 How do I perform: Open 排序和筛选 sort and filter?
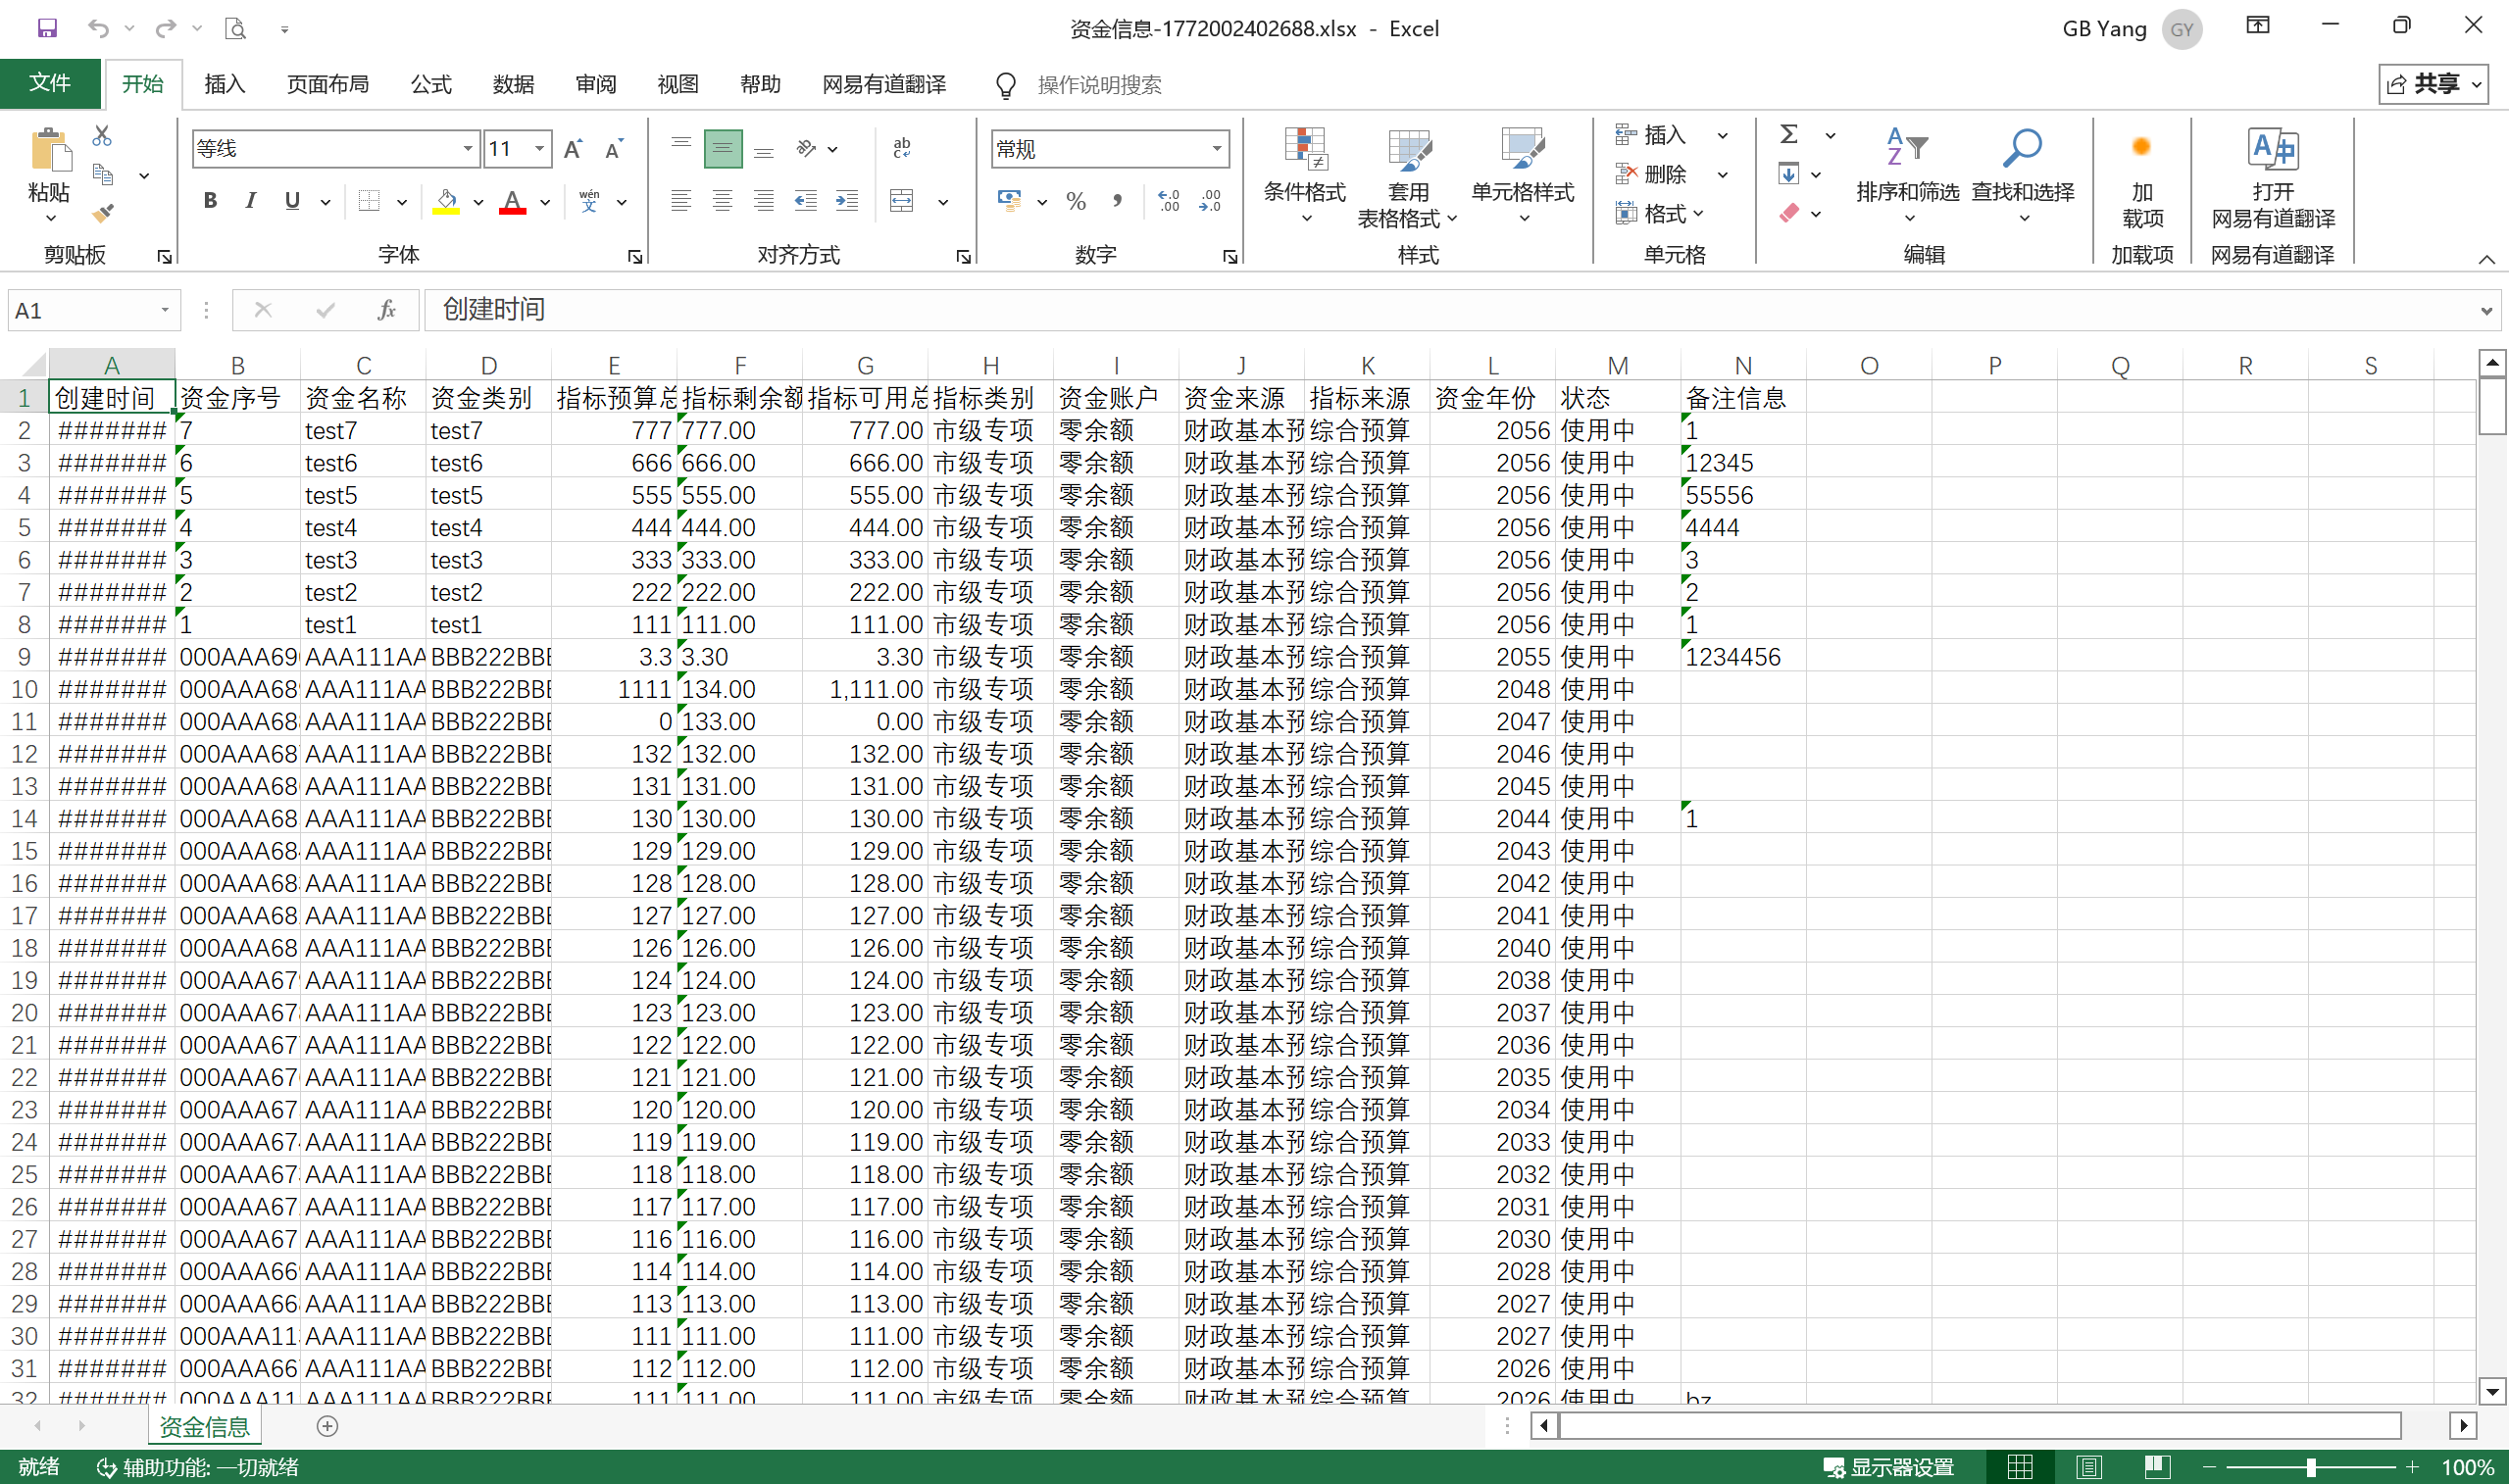(x=1907, y=174)
